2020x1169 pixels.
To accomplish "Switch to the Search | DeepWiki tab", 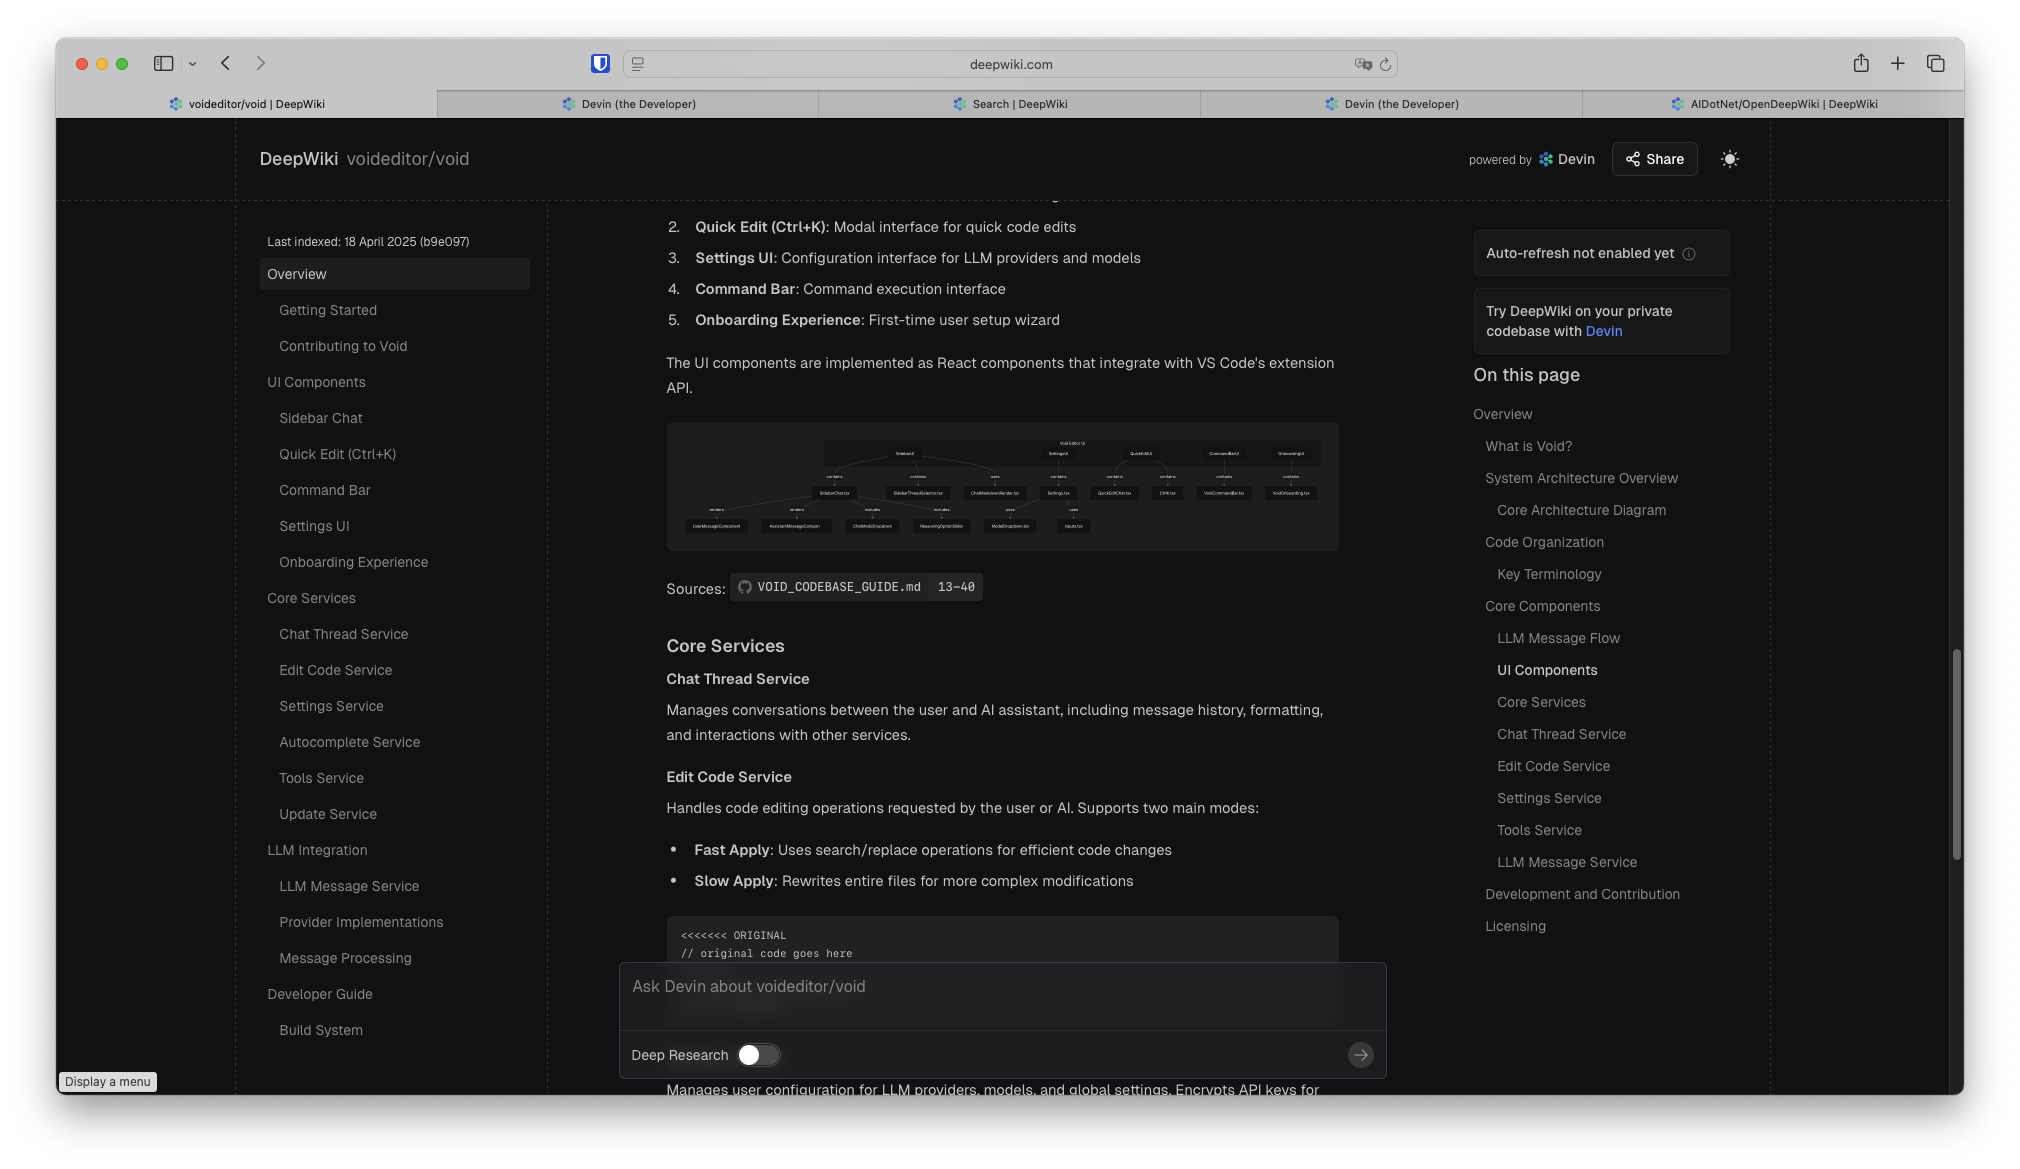I will pyautogui.click(x=1009, y=104).
